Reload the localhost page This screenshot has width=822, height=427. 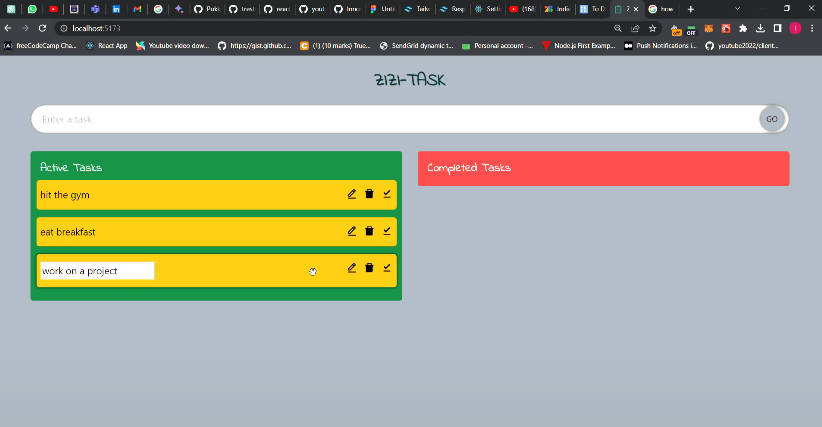(43, 28)
